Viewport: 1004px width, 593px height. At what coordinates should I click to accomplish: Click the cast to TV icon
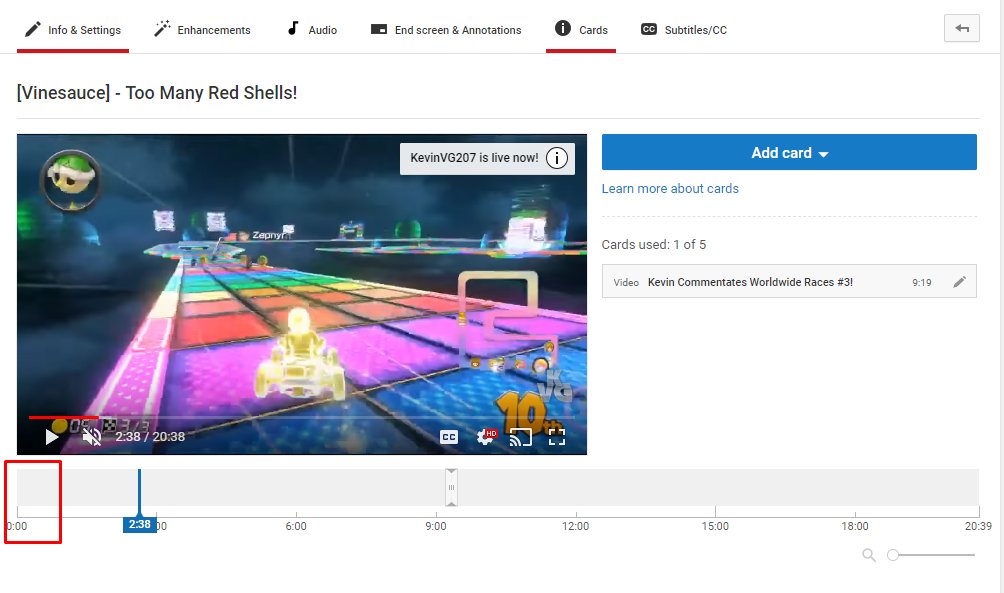521,437
